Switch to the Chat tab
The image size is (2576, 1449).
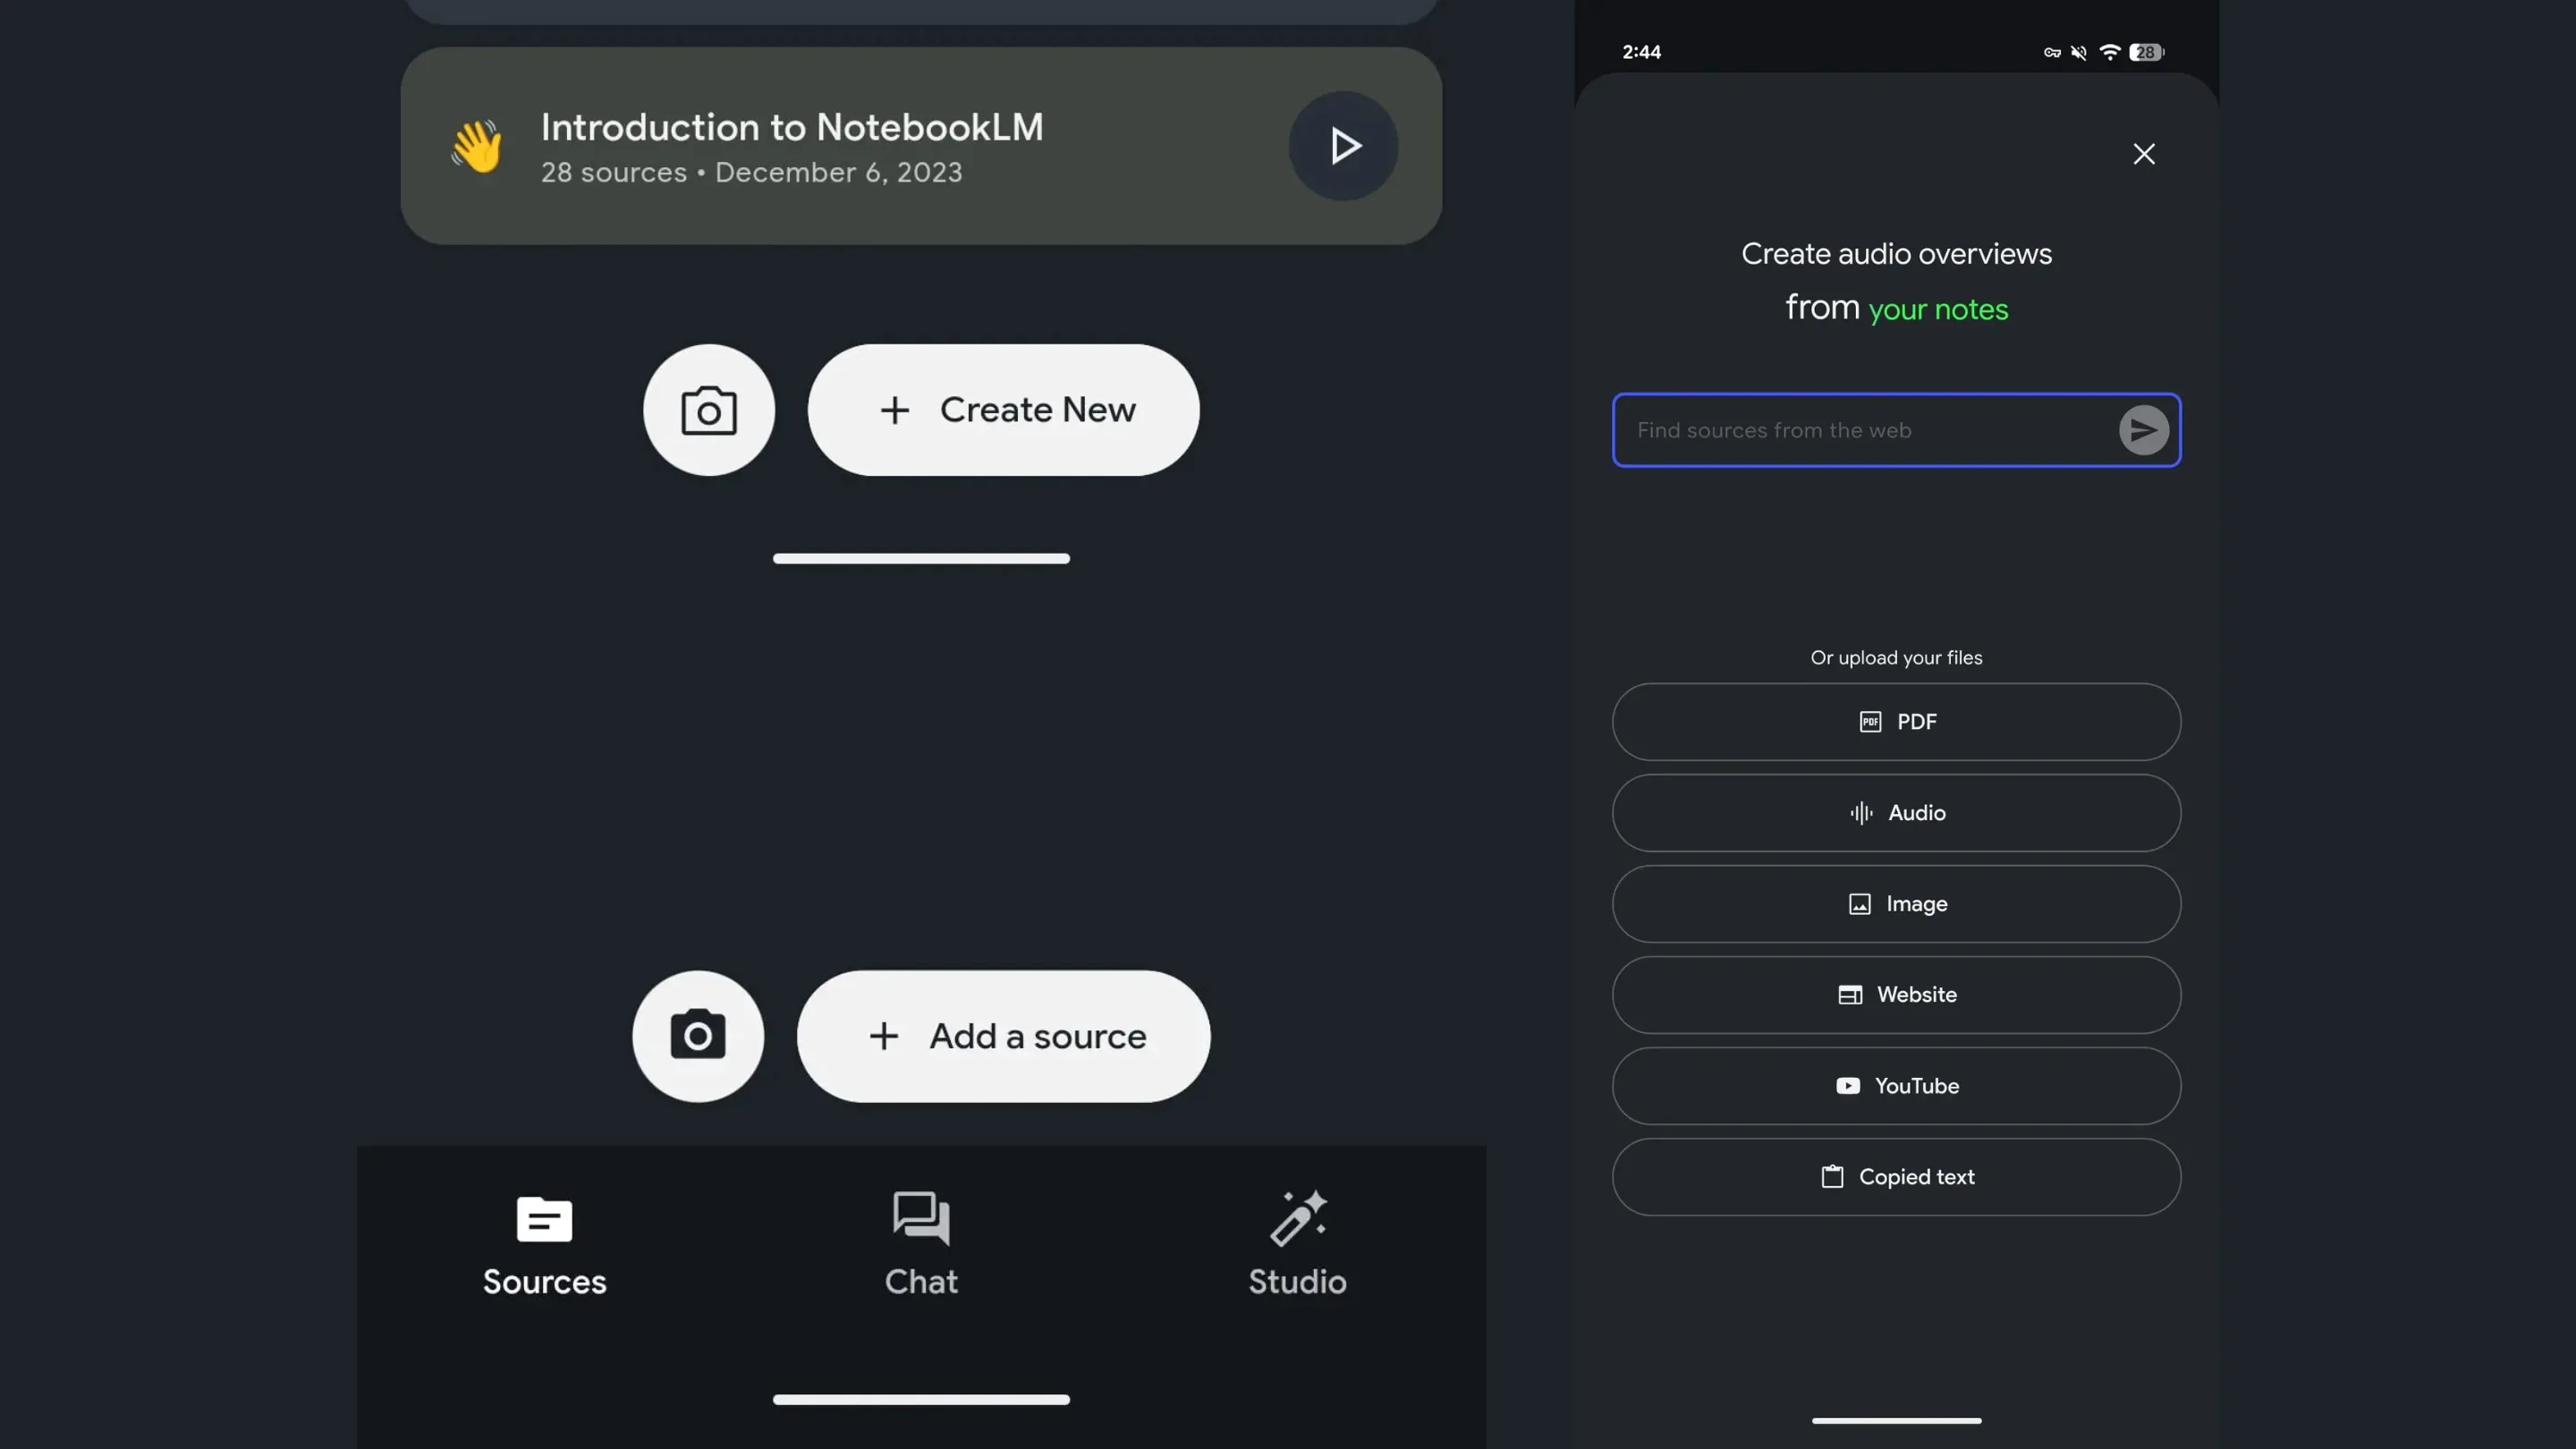point(921,1244)
